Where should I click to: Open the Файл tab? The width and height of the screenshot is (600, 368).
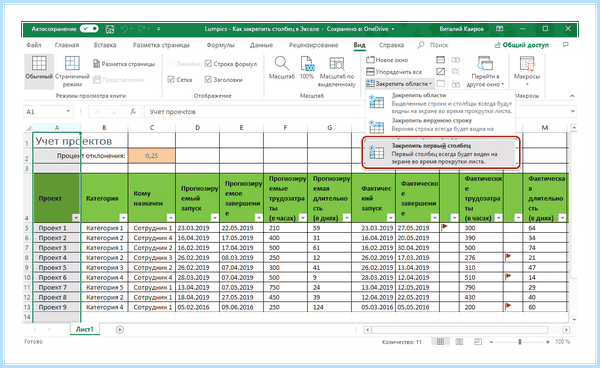tap(34, 45)
